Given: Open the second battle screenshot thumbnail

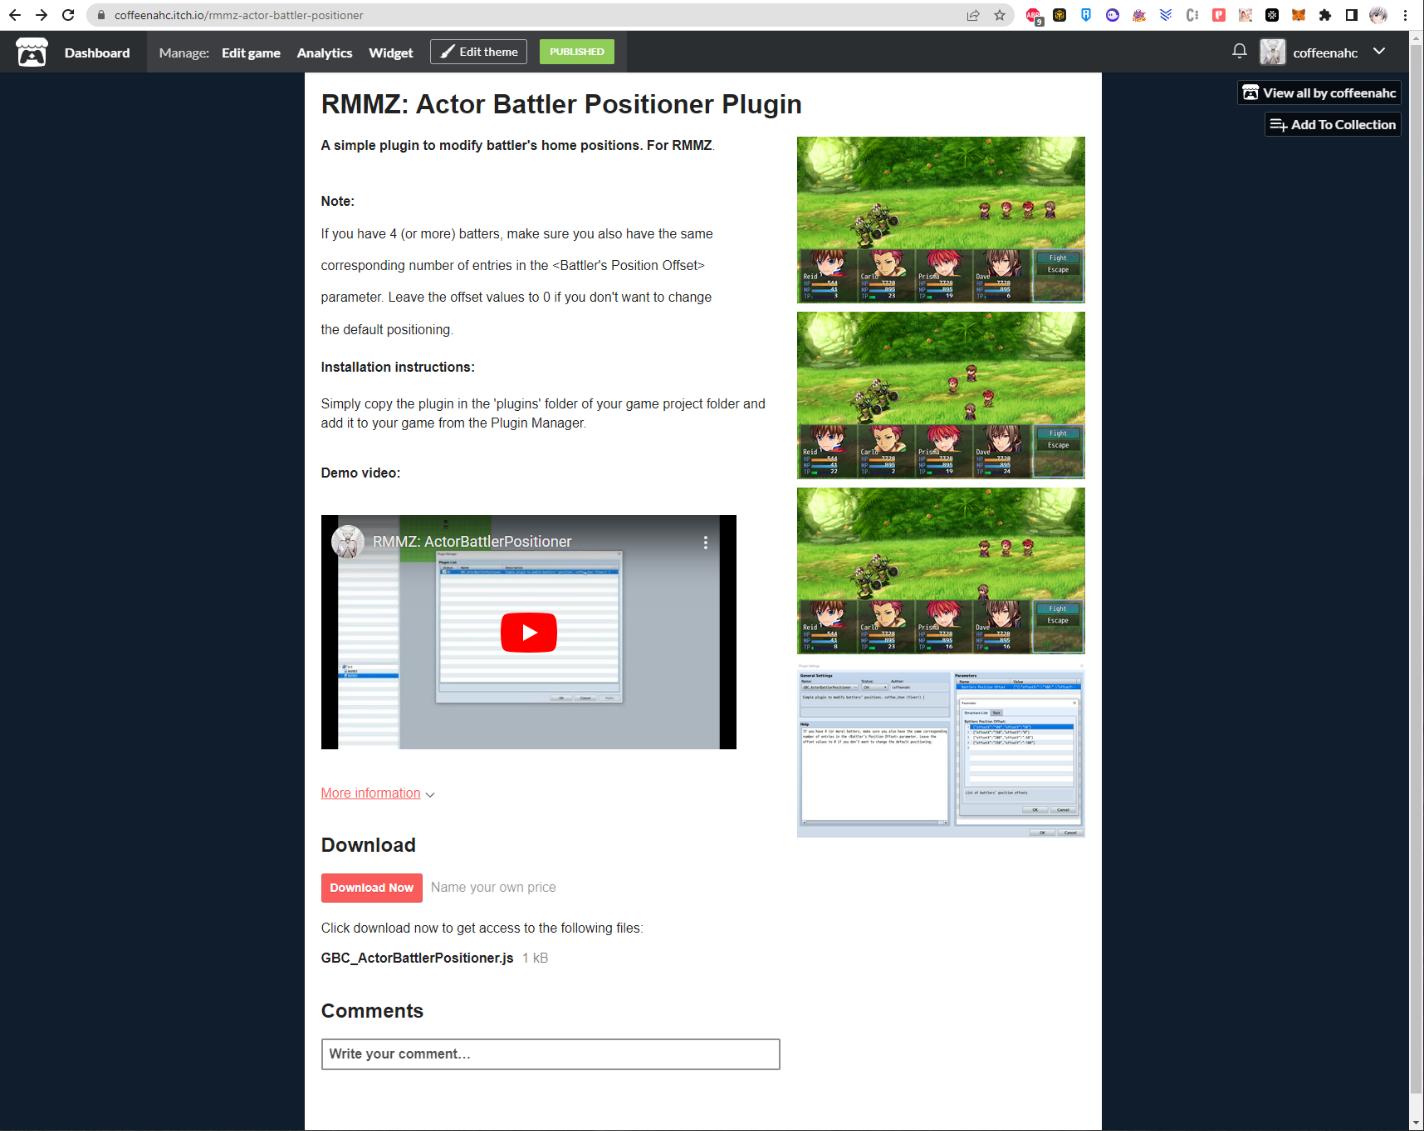Looking at the screenshot, I should 940,395.
